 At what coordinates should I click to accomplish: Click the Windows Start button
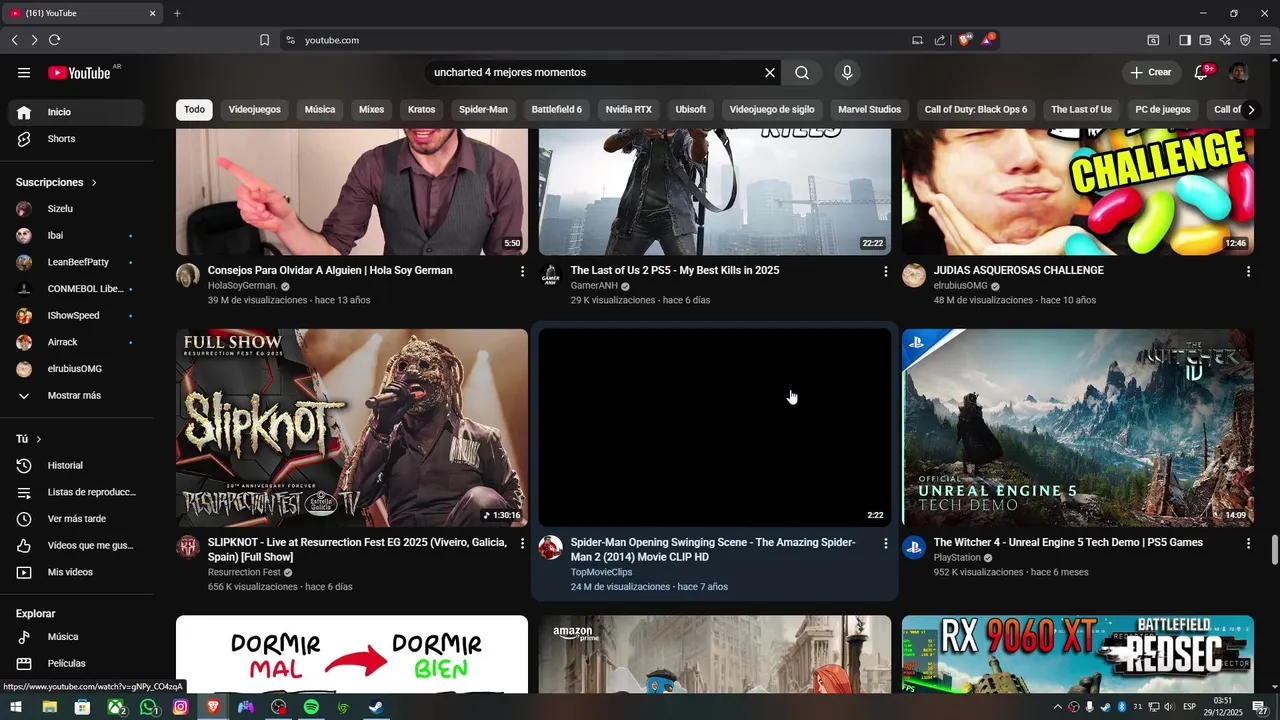[x=16, y=707]
